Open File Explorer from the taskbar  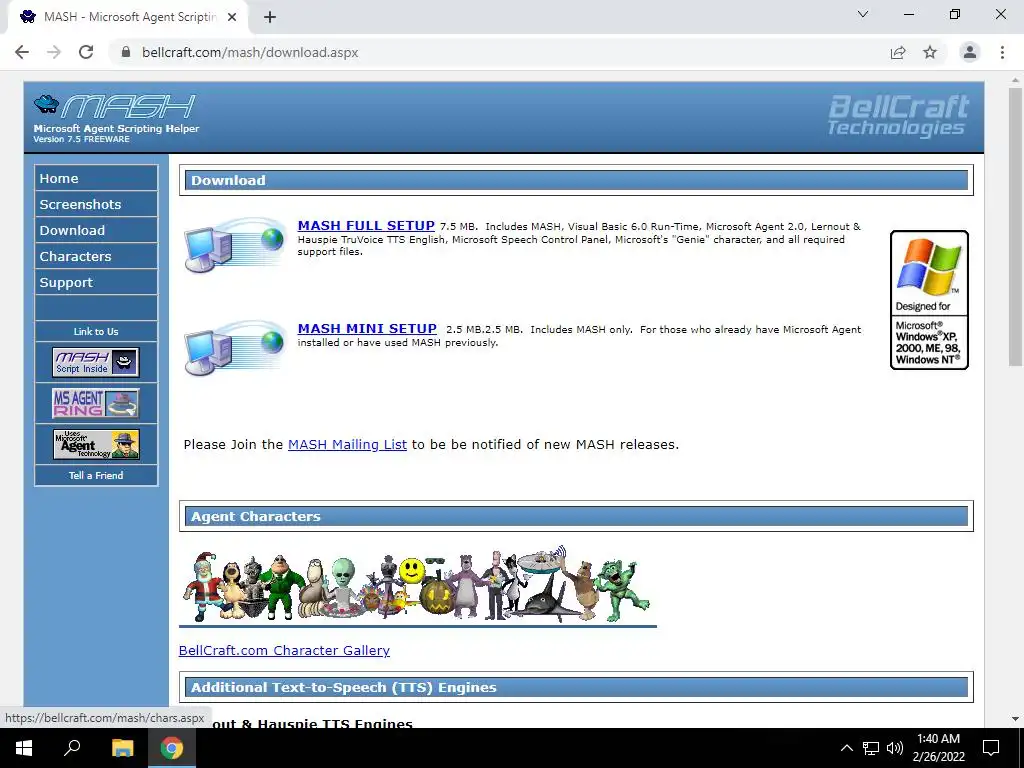pyautogui.click(x=122, y=748)
